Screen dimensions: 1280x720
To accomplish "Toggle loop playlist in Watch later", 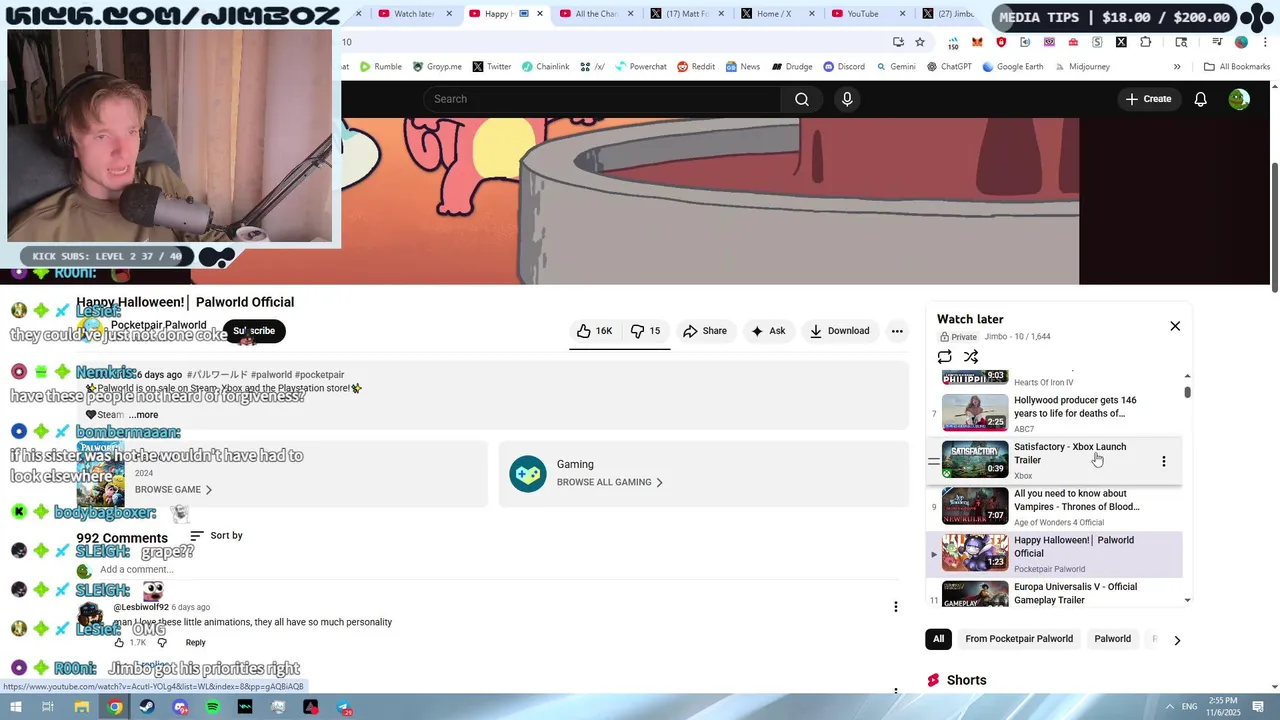I will coord(945,357).
